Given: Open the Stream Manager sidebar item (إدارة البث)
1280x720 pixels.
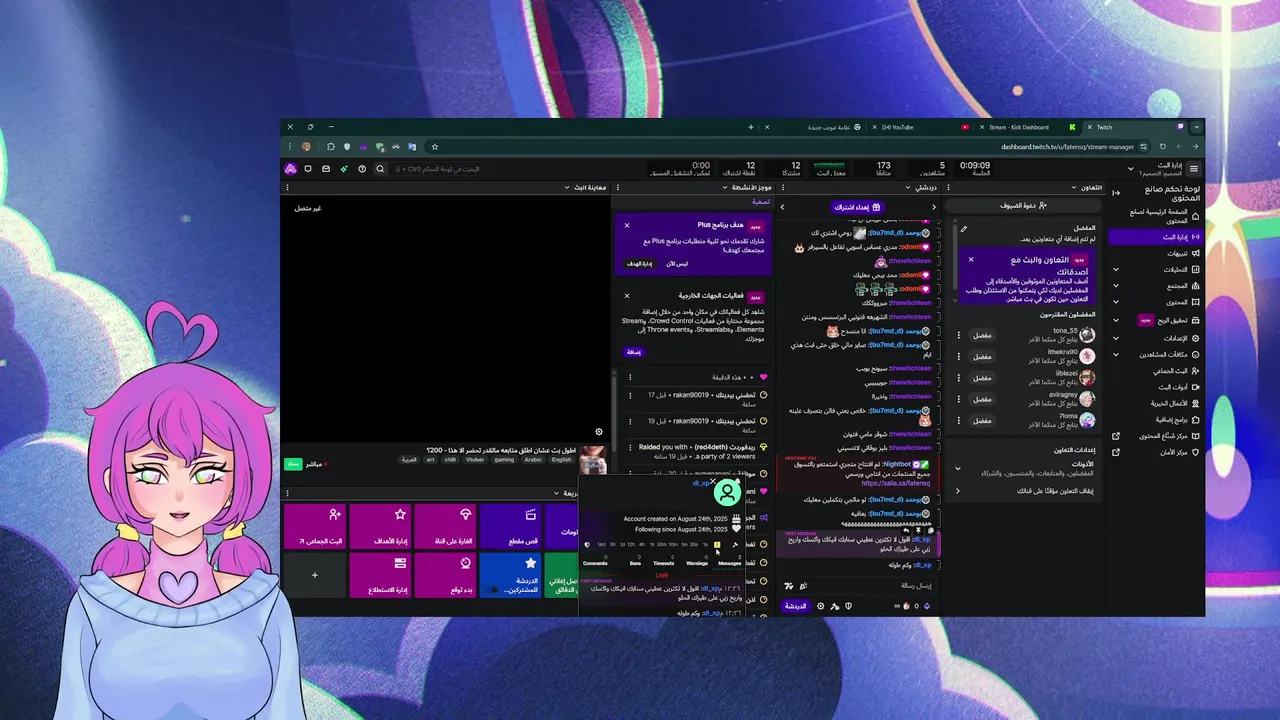Looking at the screenshot, I should click(x=1155, y=237).
